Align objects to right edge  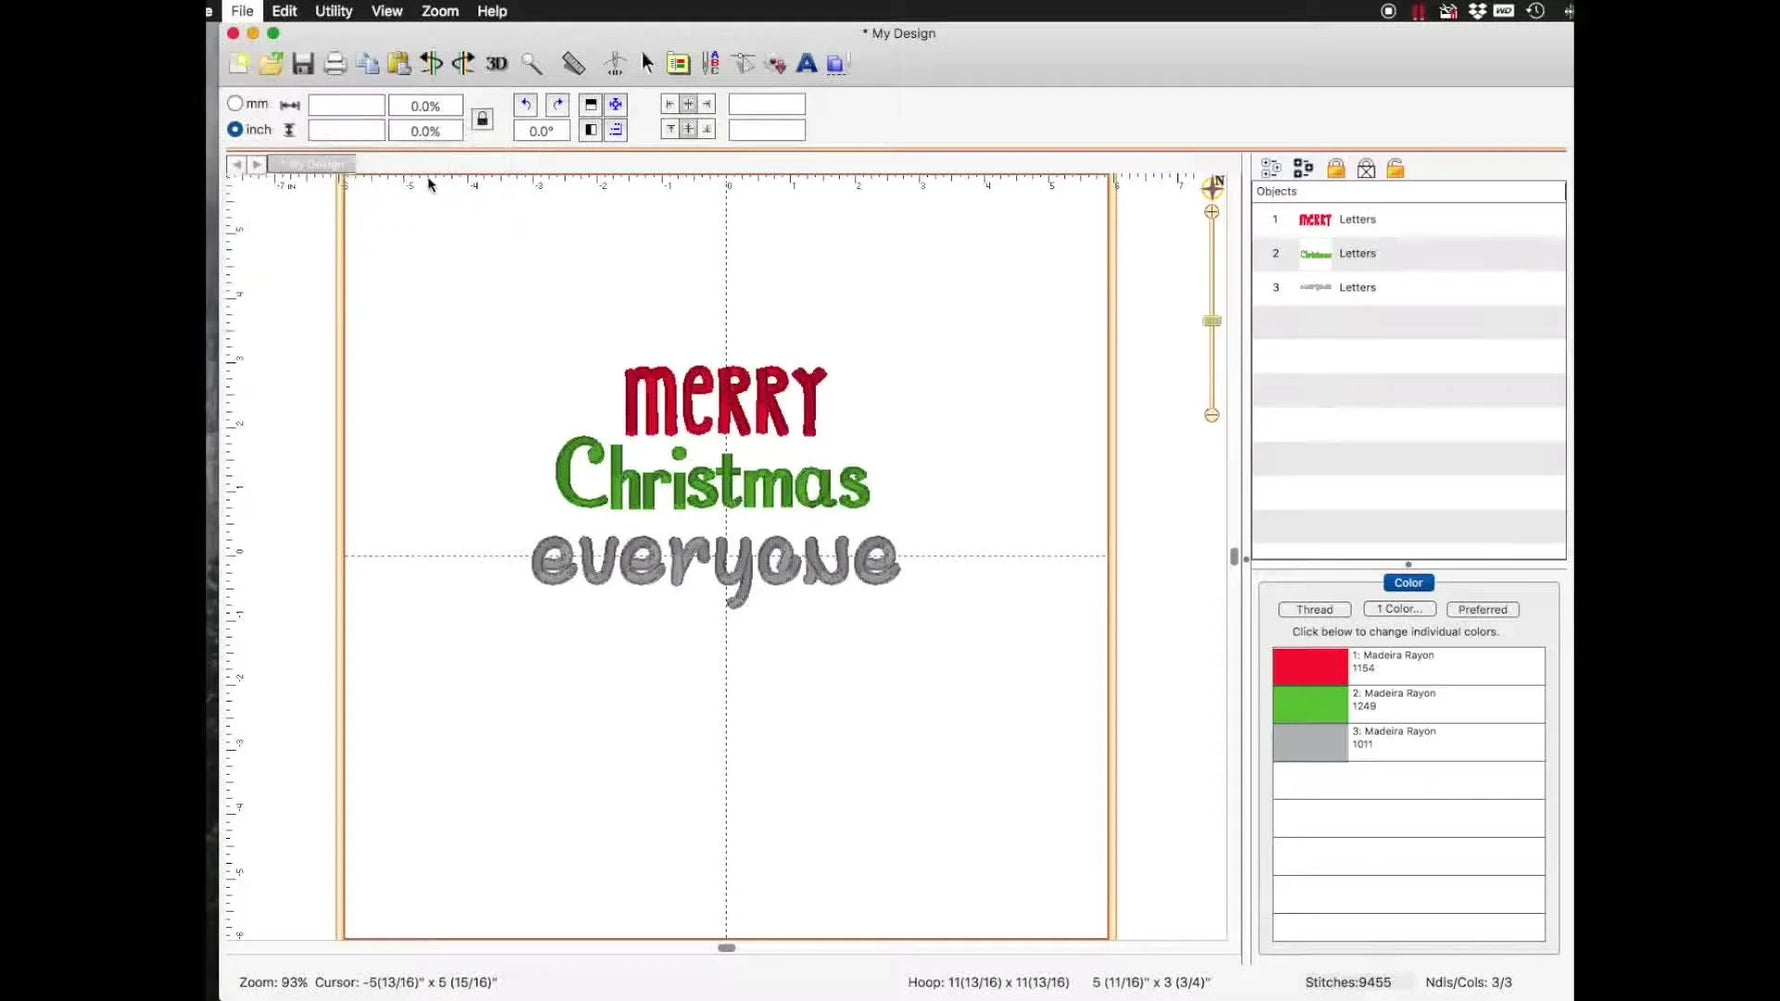(707, 104)
